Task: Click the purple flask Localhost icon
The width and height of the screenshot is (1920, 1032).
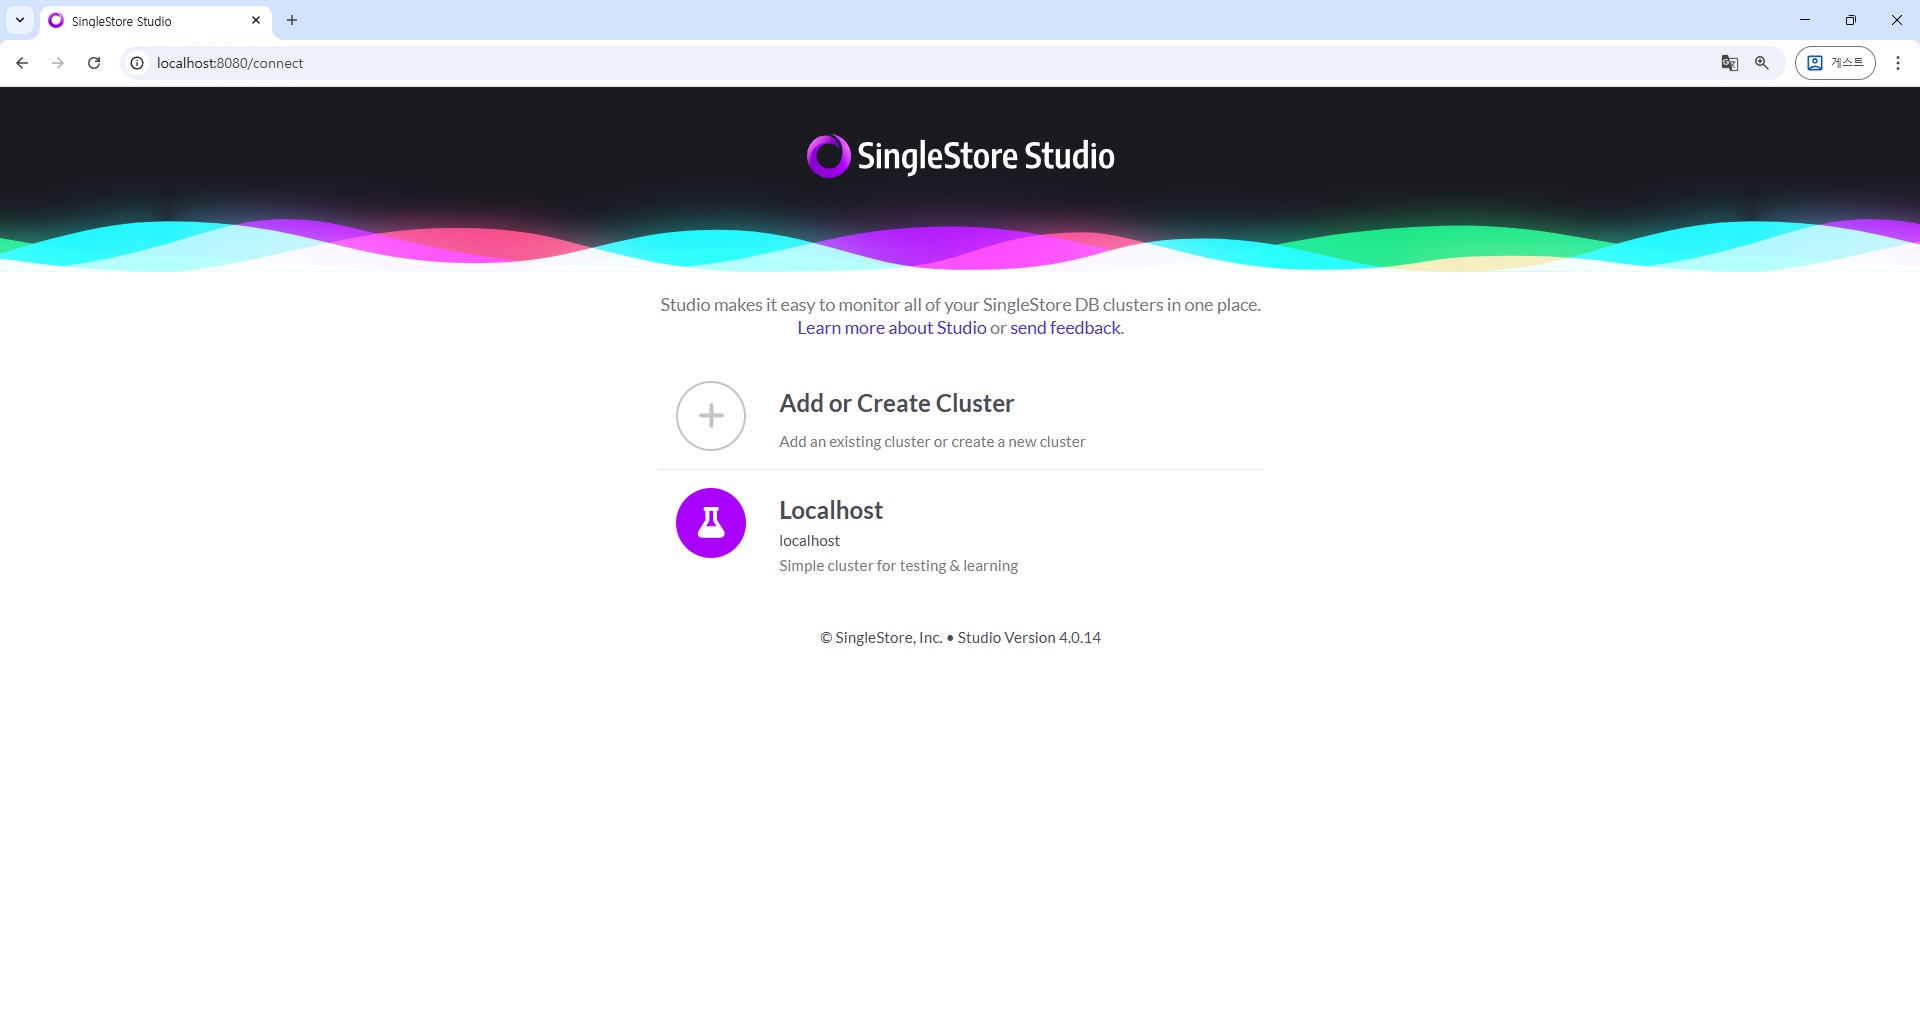Action: 711,523
